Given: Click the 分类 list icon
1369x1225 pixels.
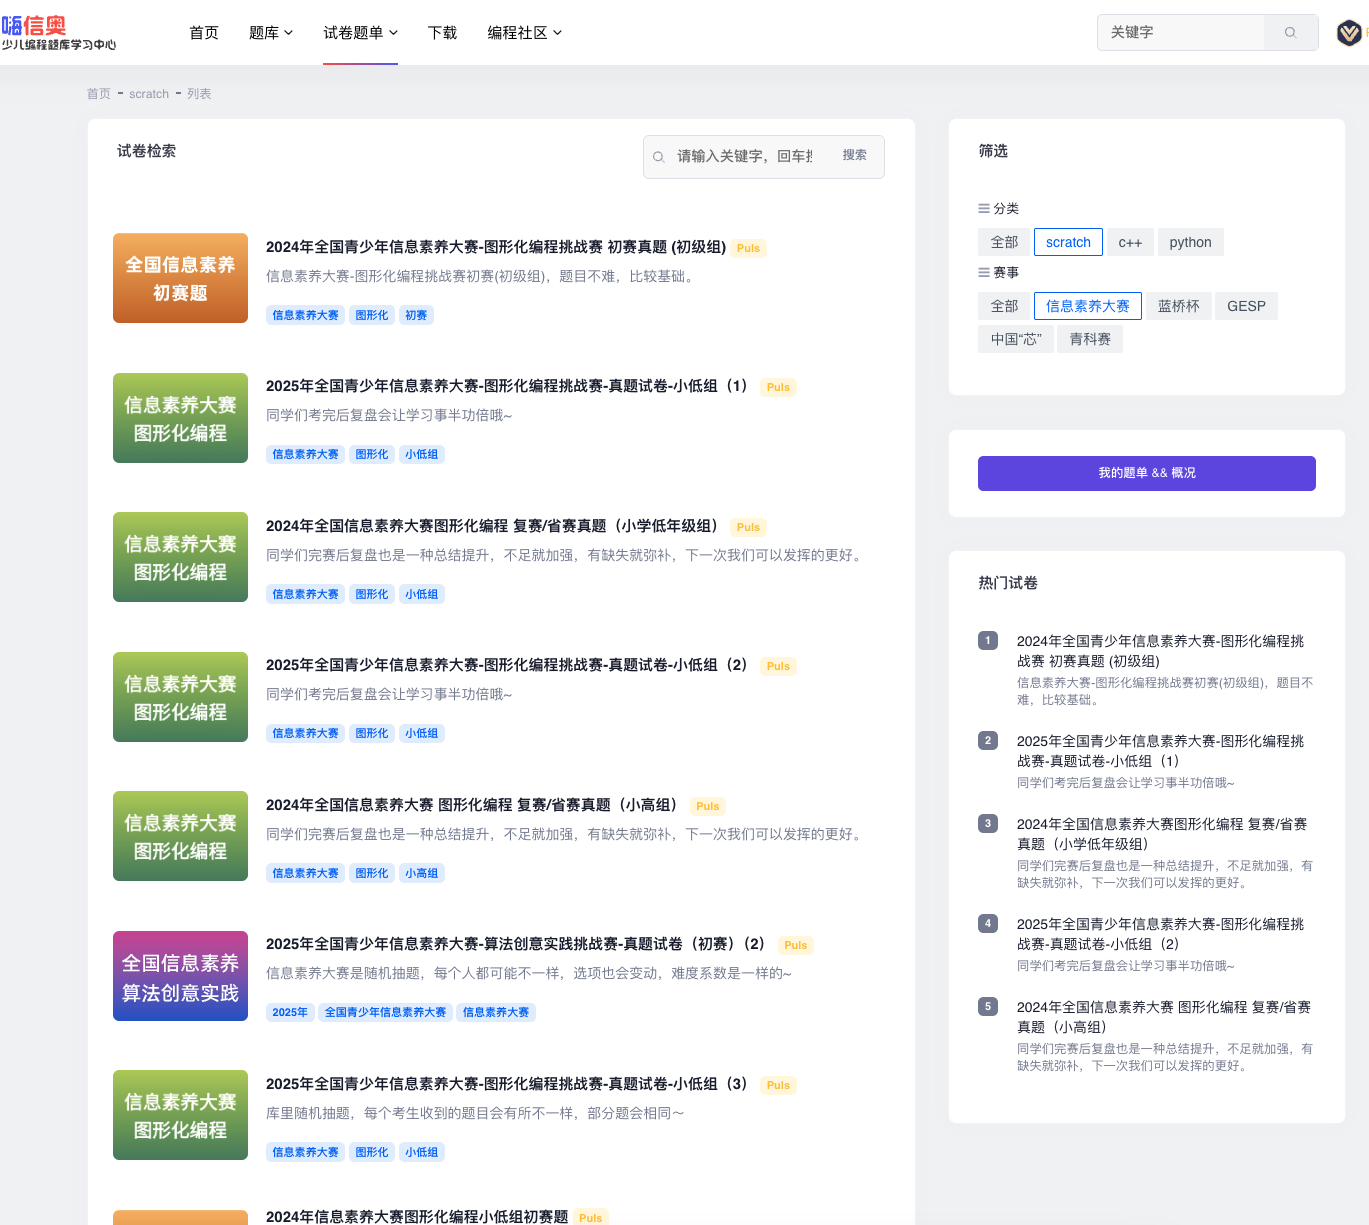Looking at the screenshot, I should 984,209.
